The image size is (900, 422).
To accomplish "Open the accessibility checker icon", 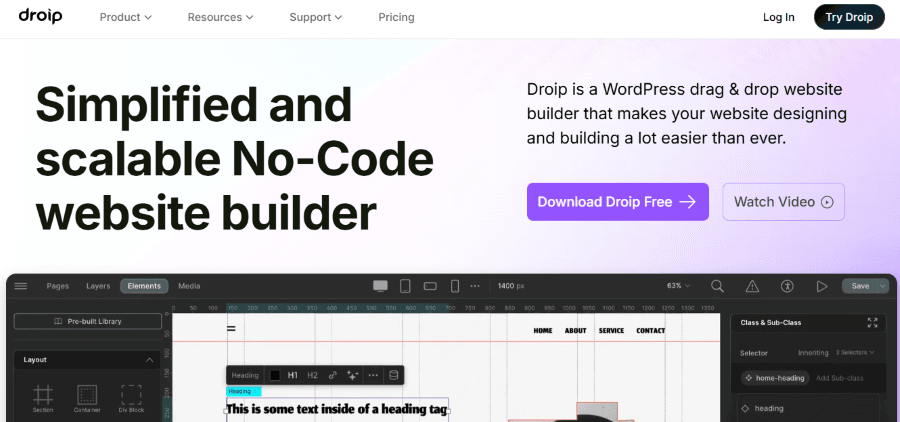I will (787, 286).
